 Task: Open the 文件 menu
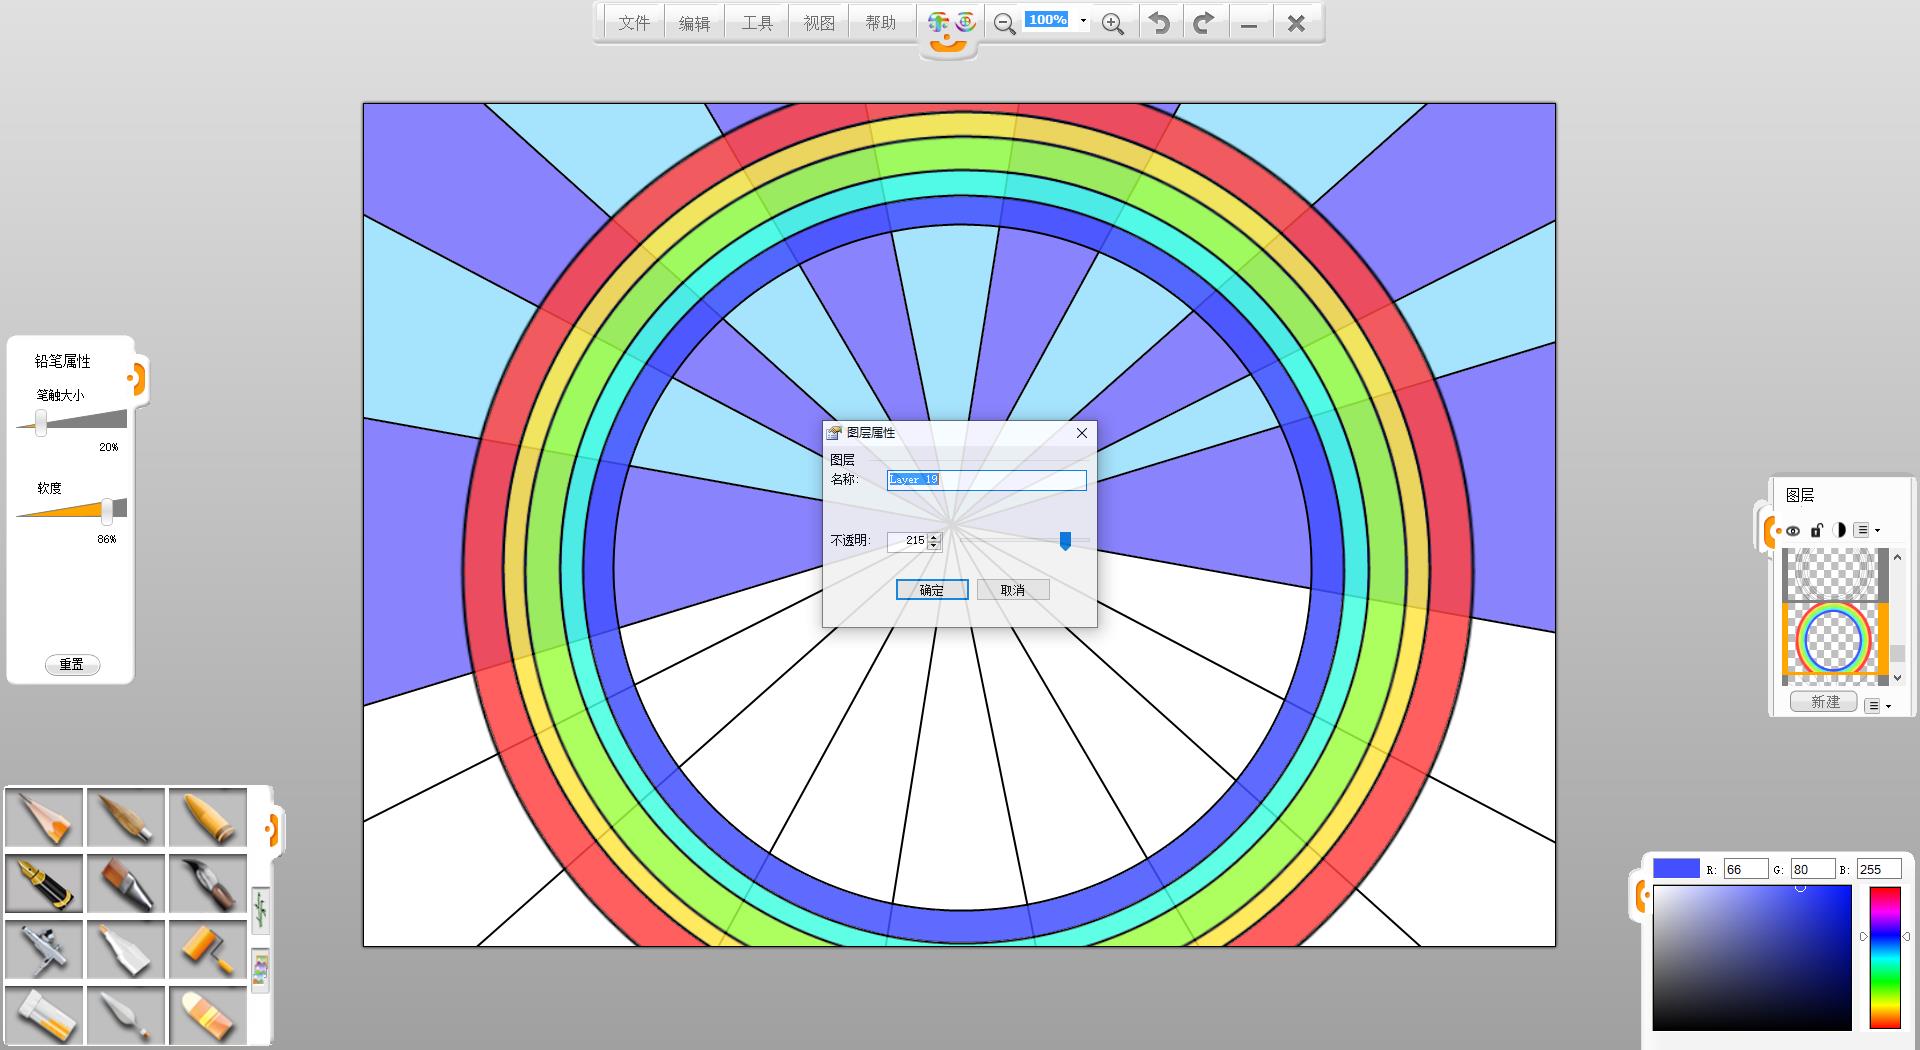click(x=634, y=23)
